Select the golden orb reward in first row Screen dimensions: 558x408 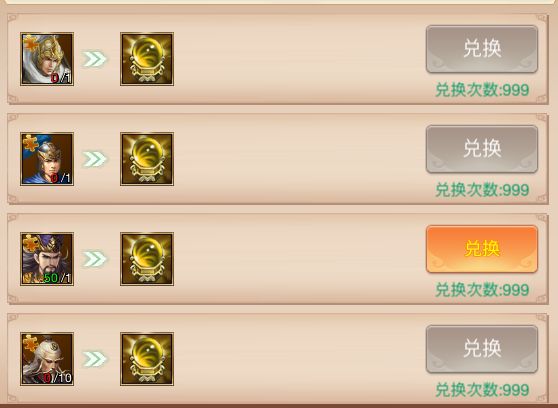(147, 59)
